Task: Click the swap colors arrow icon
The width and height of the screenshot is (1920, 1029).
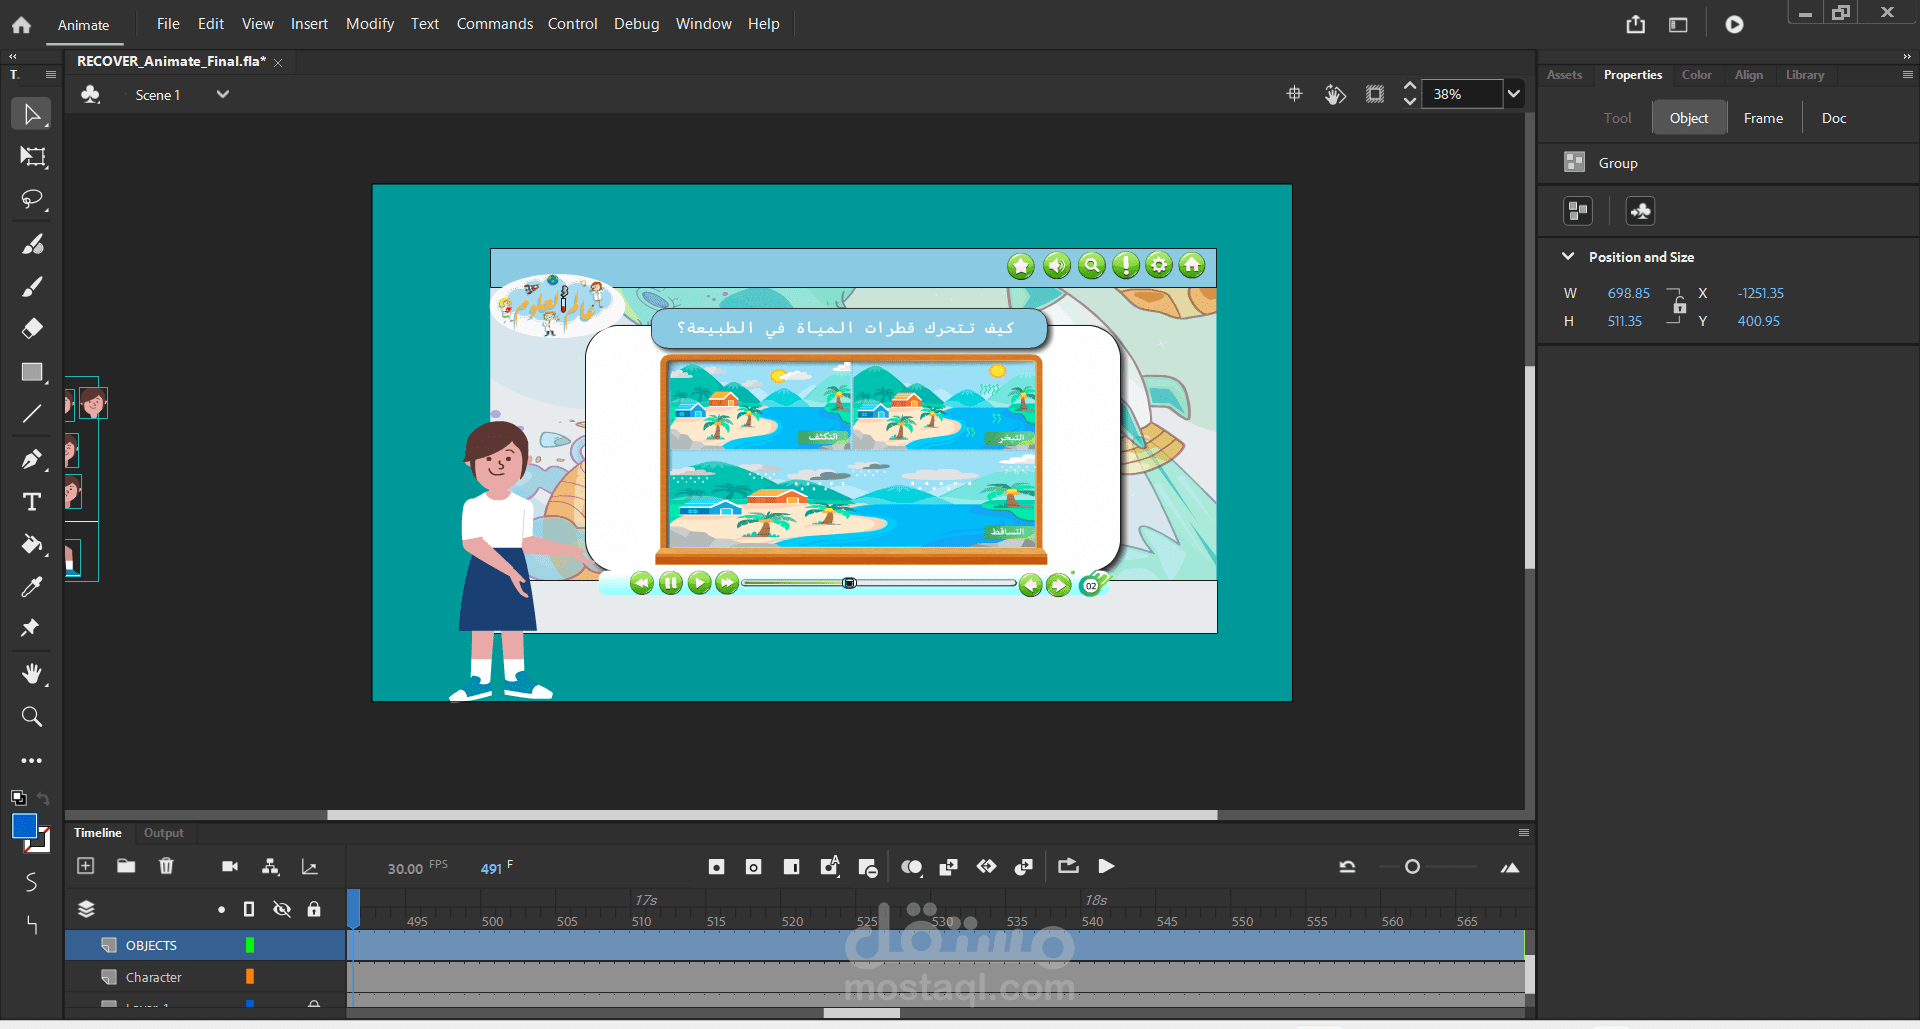Action: click(x=43, y=798)
